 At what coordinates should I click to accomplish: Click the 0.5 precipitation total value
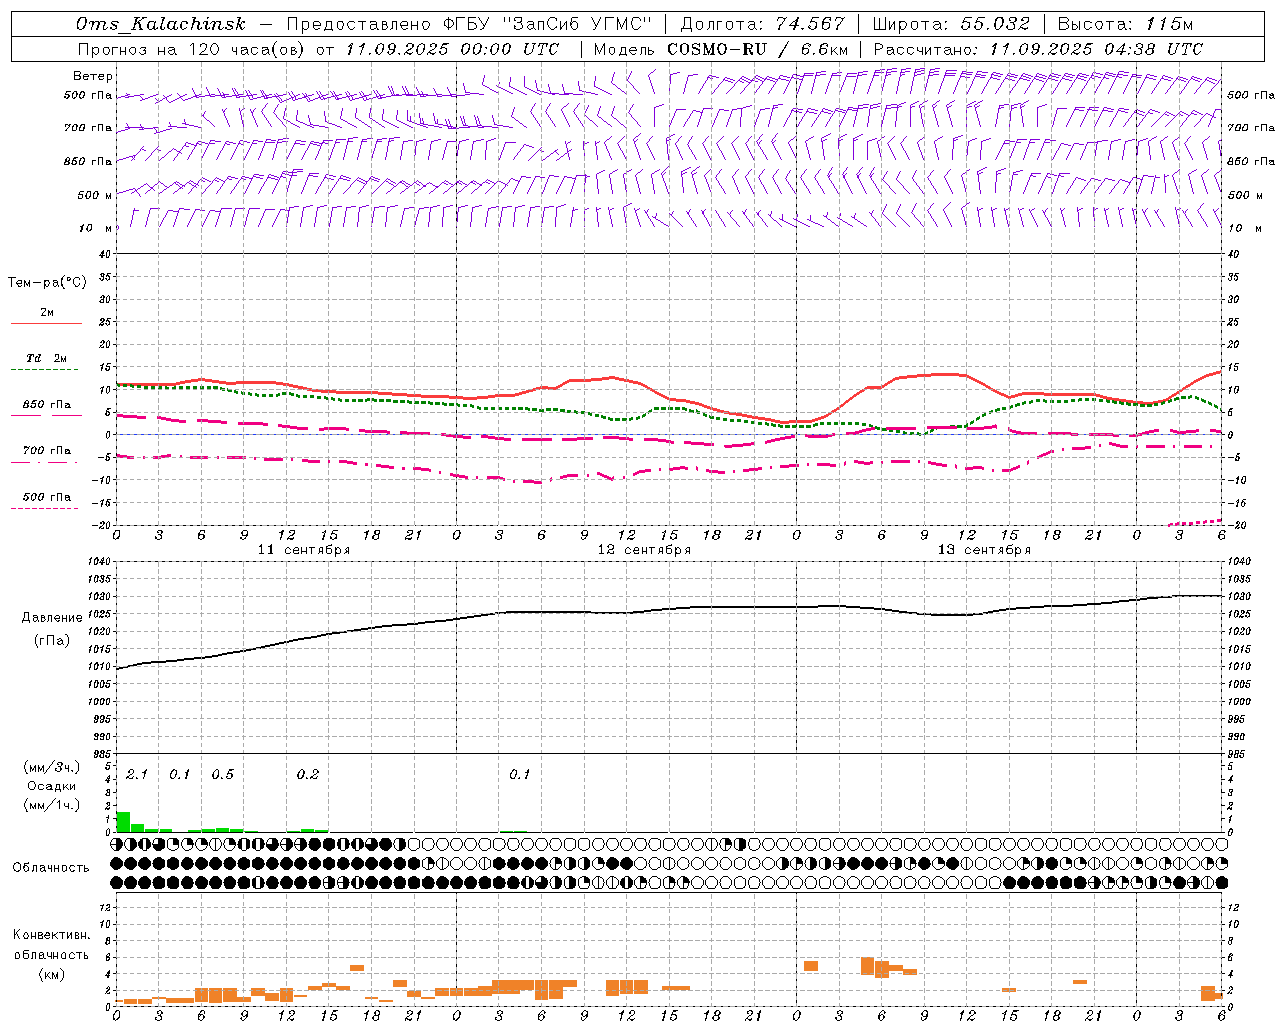pyautogui.click(x=223, y=775)
